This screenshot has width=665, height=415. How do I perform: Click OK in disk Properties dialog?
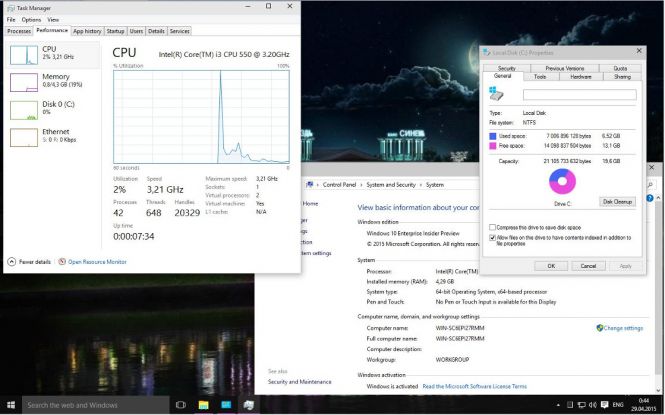click(x=551, y=266)
